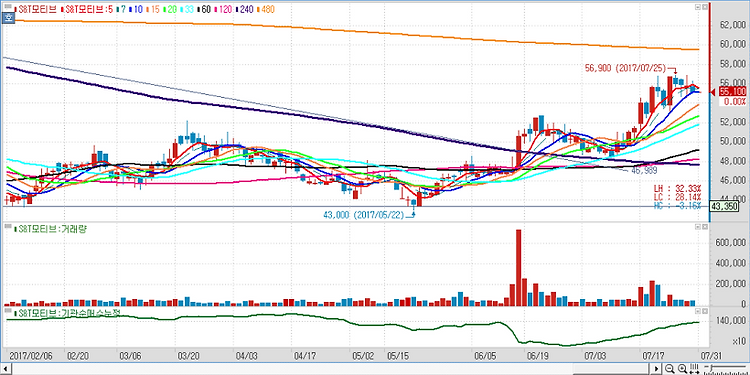Click the '52,000' price axis label
Screen dimensions: 750x375
733,122
